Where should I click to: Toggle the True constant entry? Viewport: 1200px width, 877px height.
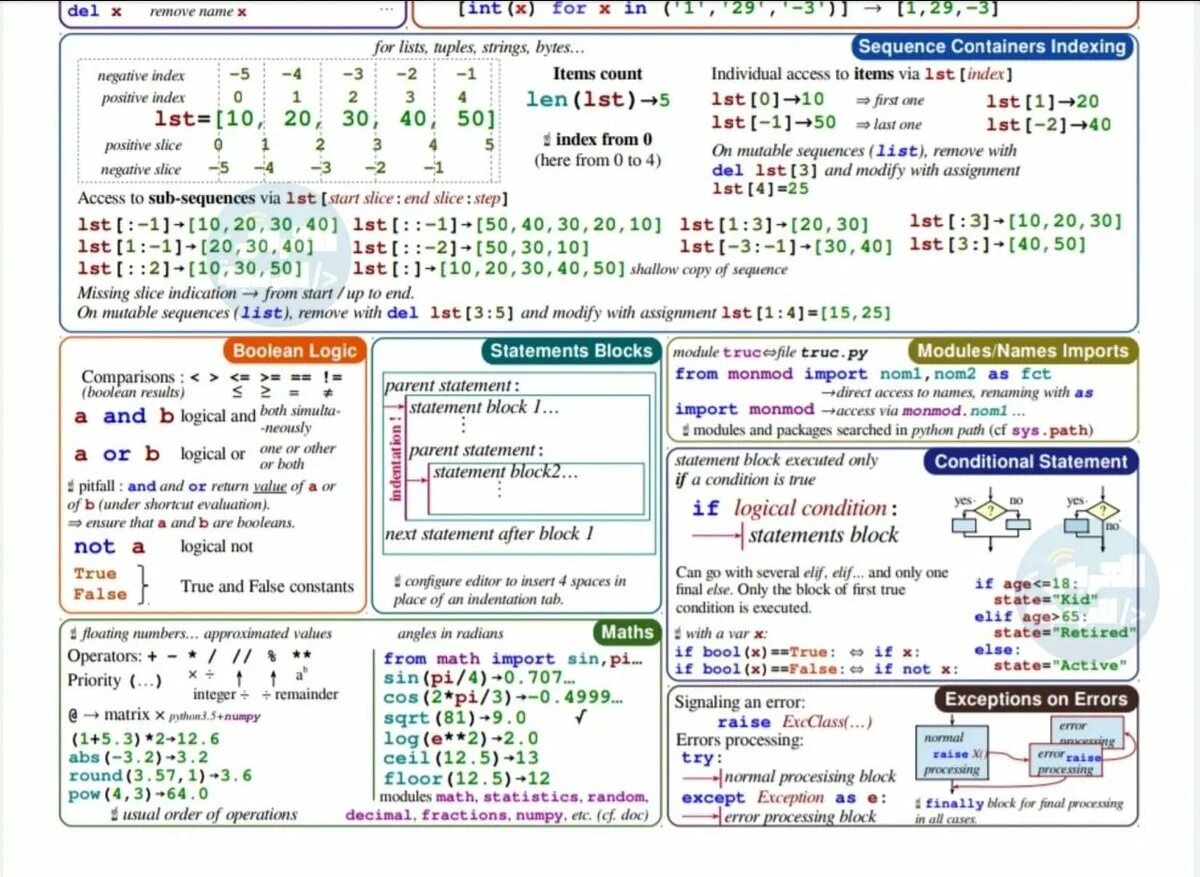(92, 572)
